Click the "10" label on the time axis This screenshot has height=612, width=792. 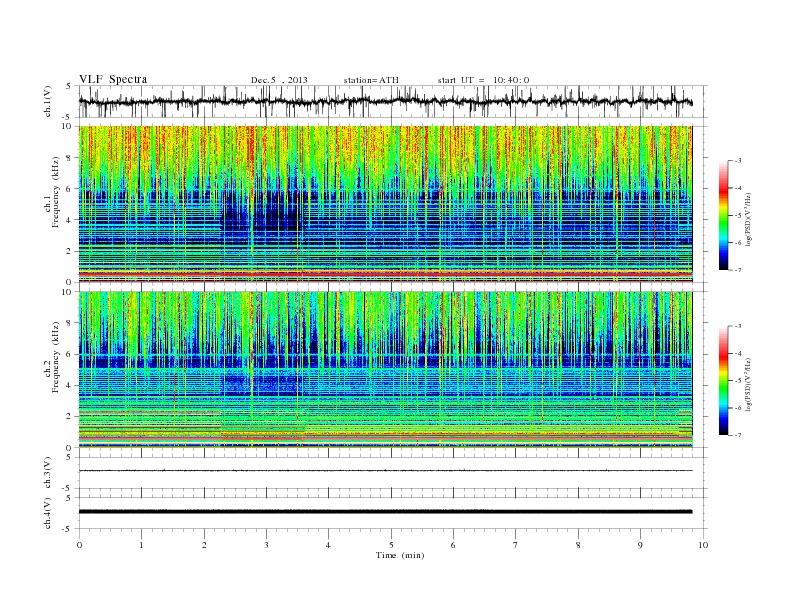[x=703, y=545]
